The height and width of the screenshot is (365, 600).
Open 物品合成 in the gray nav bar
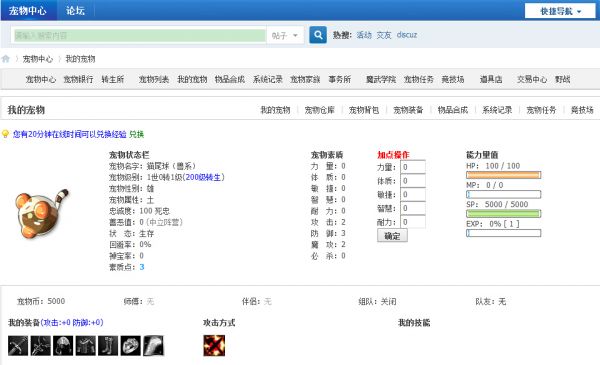click(230, 79)
